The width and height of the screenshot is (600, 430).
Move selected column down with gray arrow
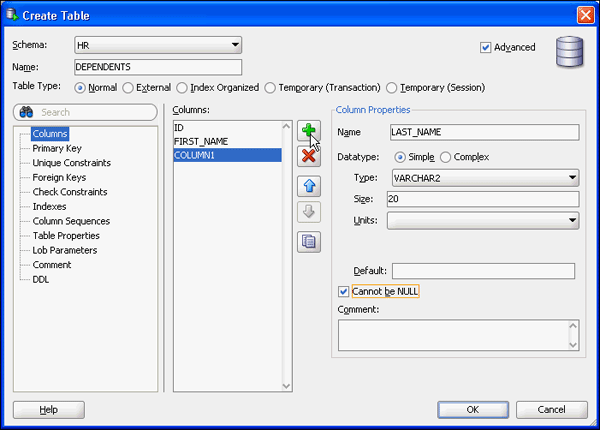point(309,212)
